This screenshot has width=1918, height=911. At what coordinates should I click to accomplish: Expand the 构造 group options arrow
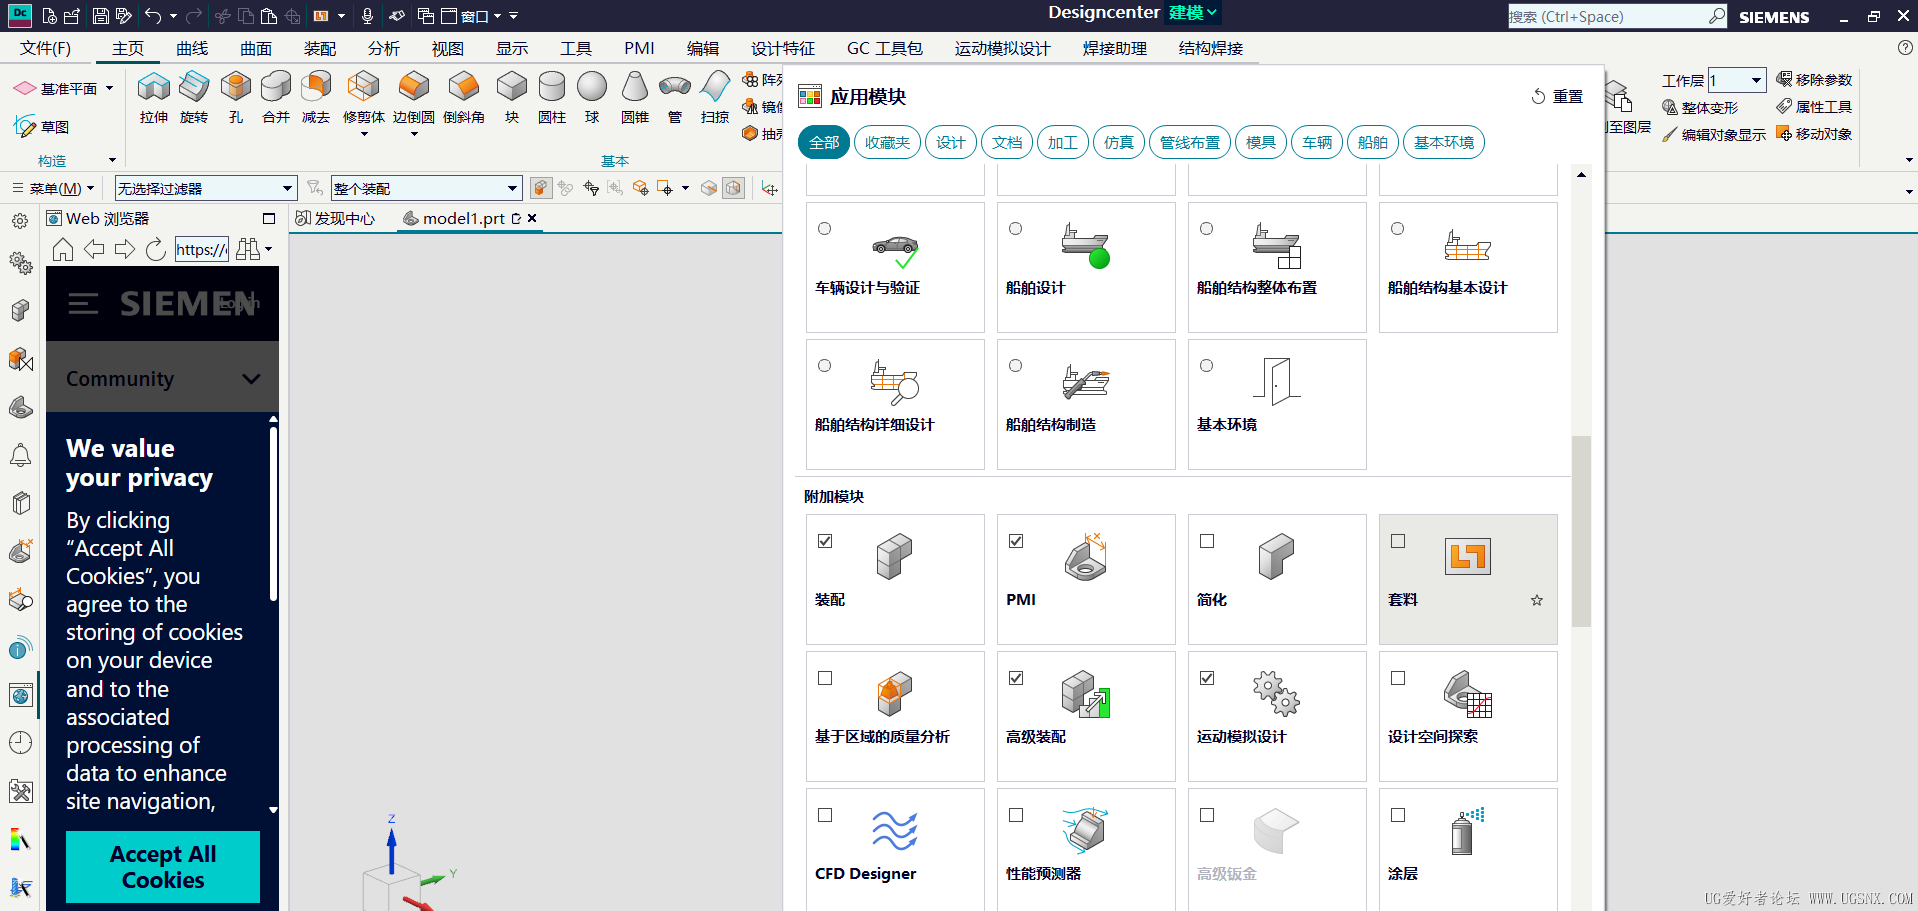click(x=112, y=160)
